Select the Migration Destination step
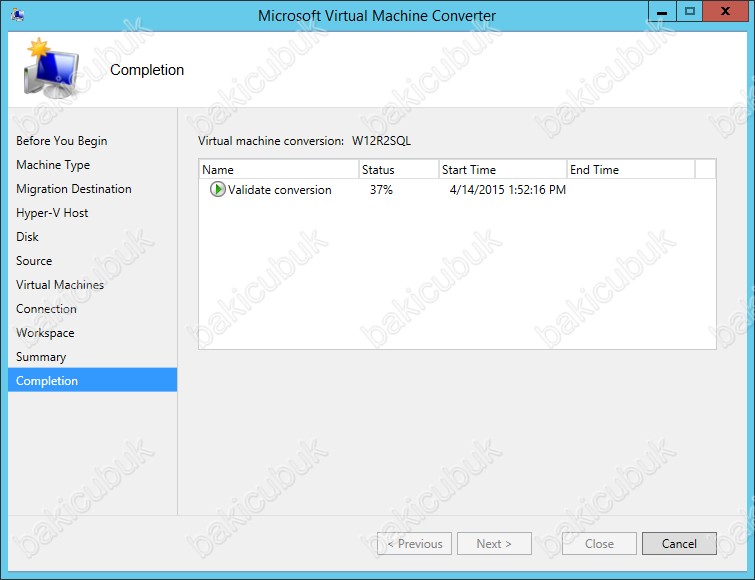Viewport: 755px width, 580px height. 74,189
